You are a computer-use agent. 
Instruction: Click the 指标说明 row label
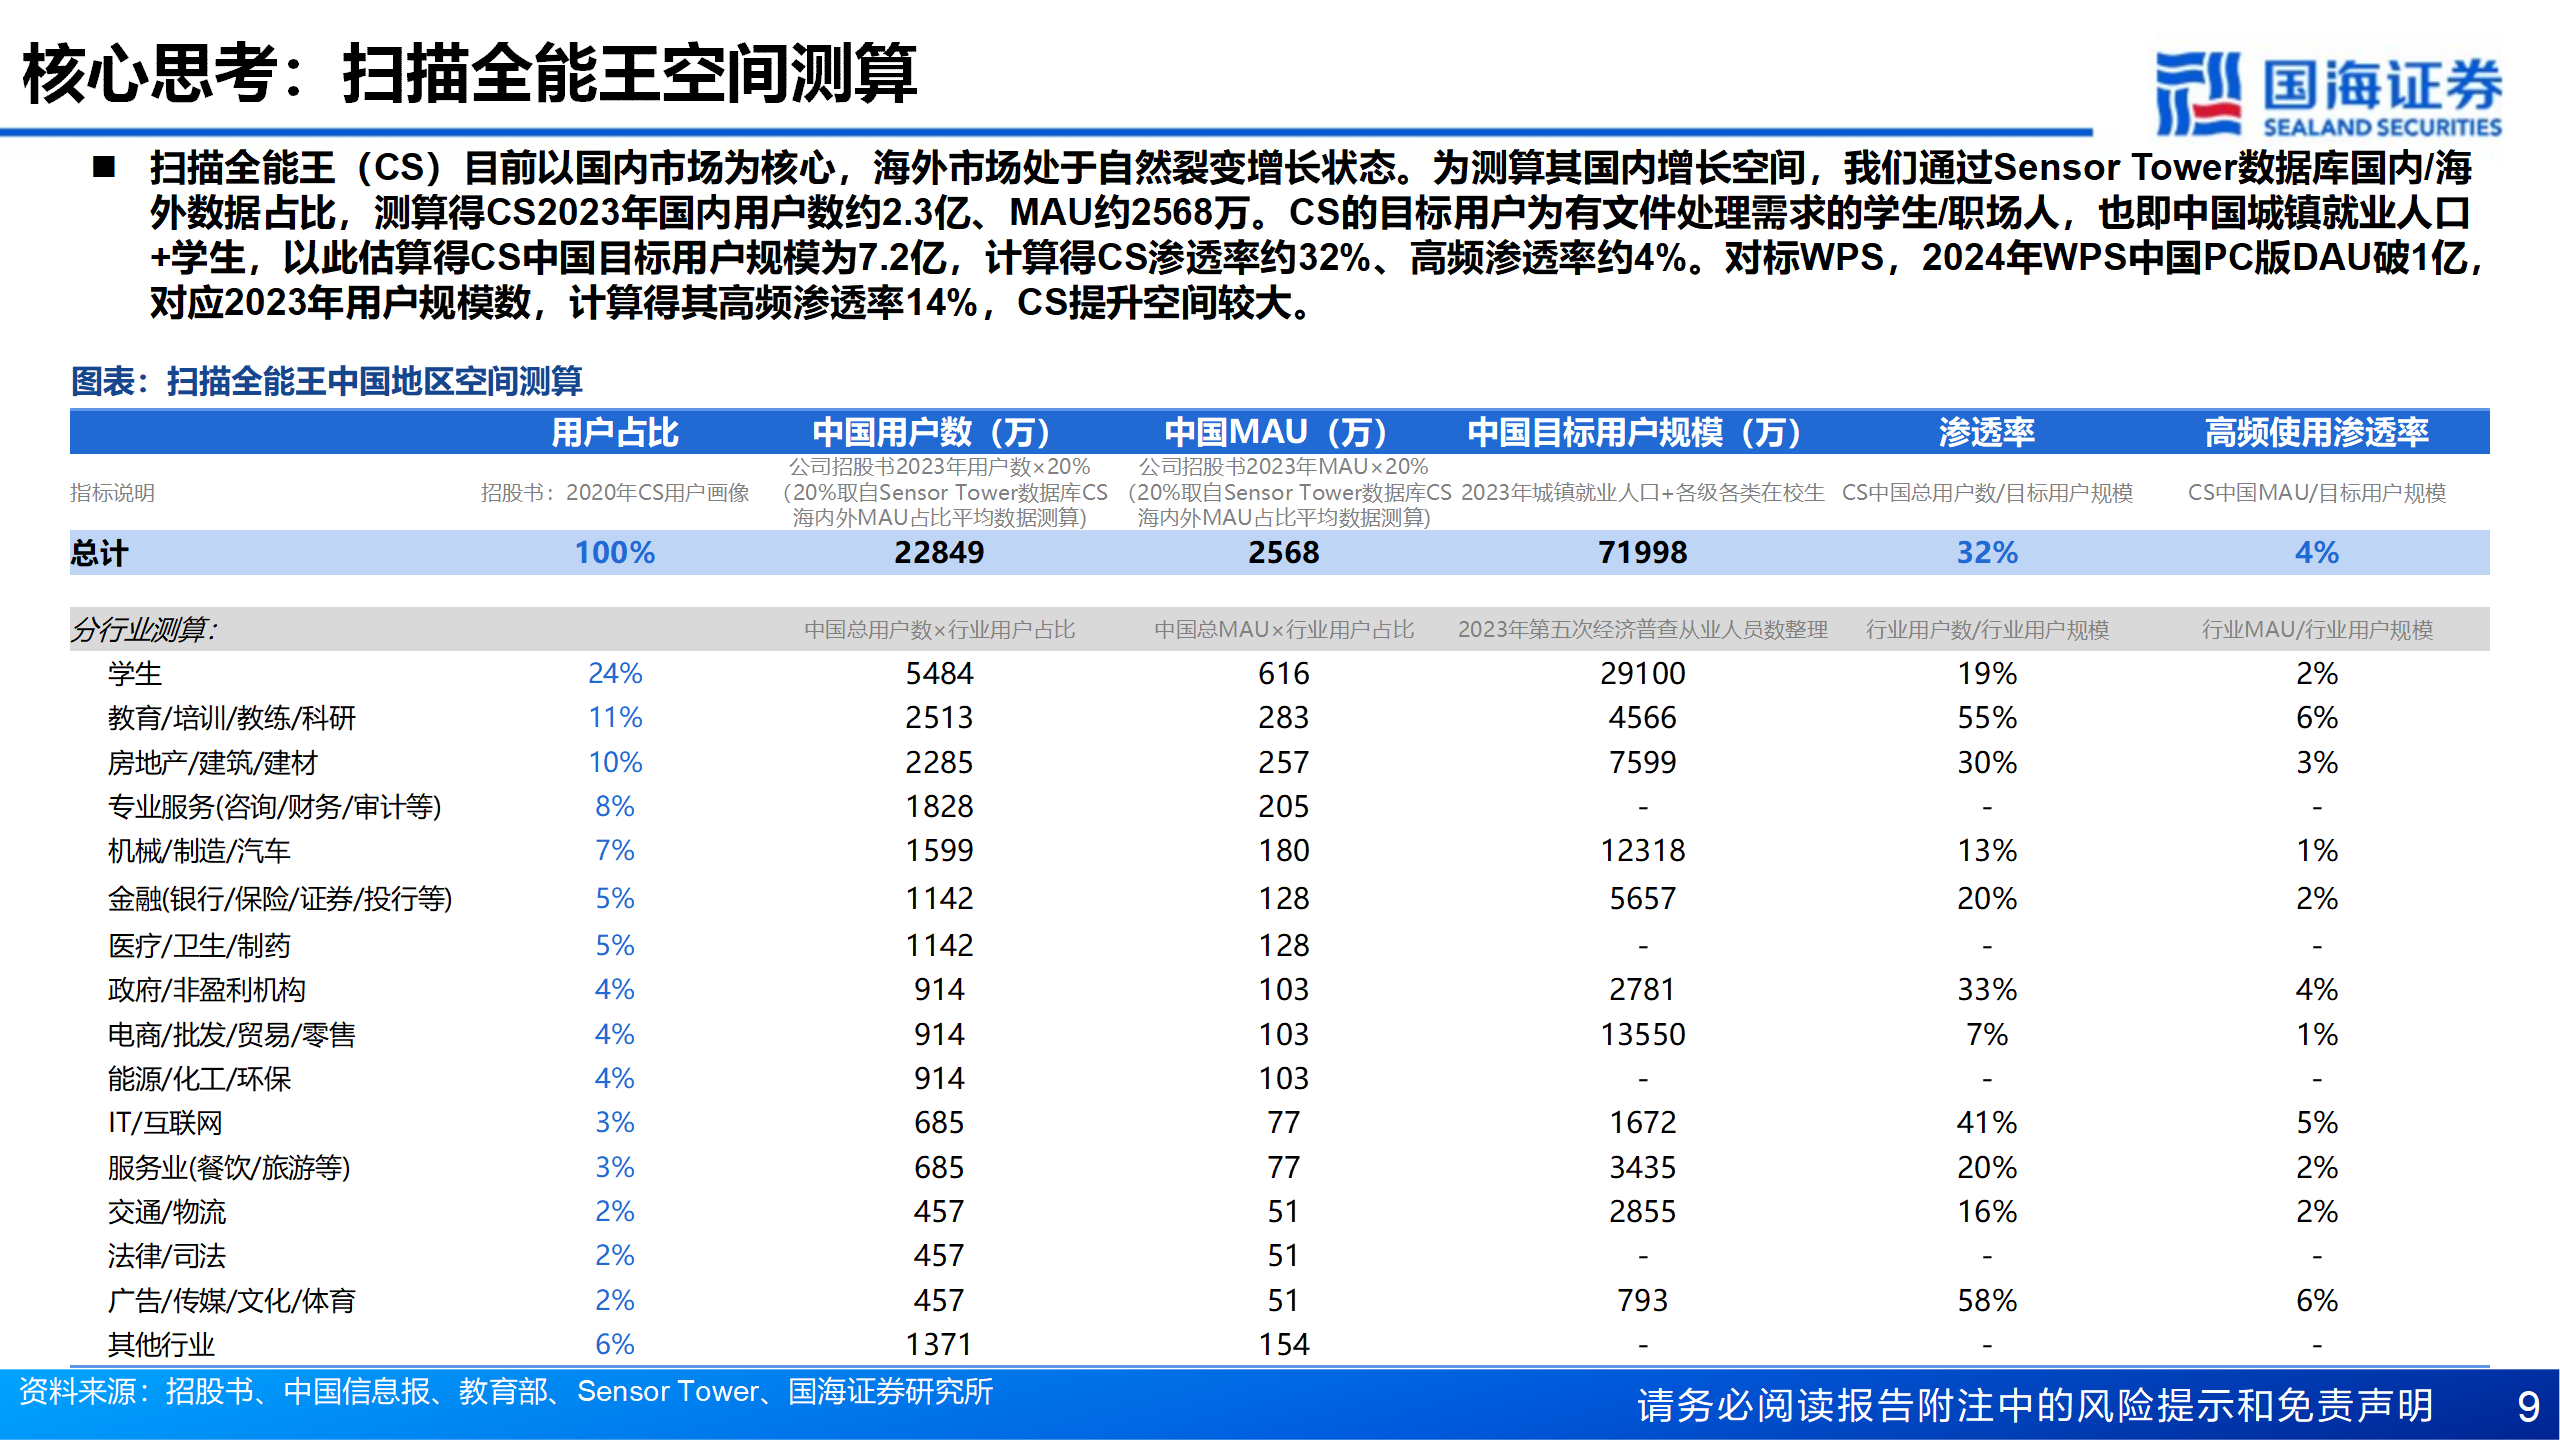coord(112,493)
